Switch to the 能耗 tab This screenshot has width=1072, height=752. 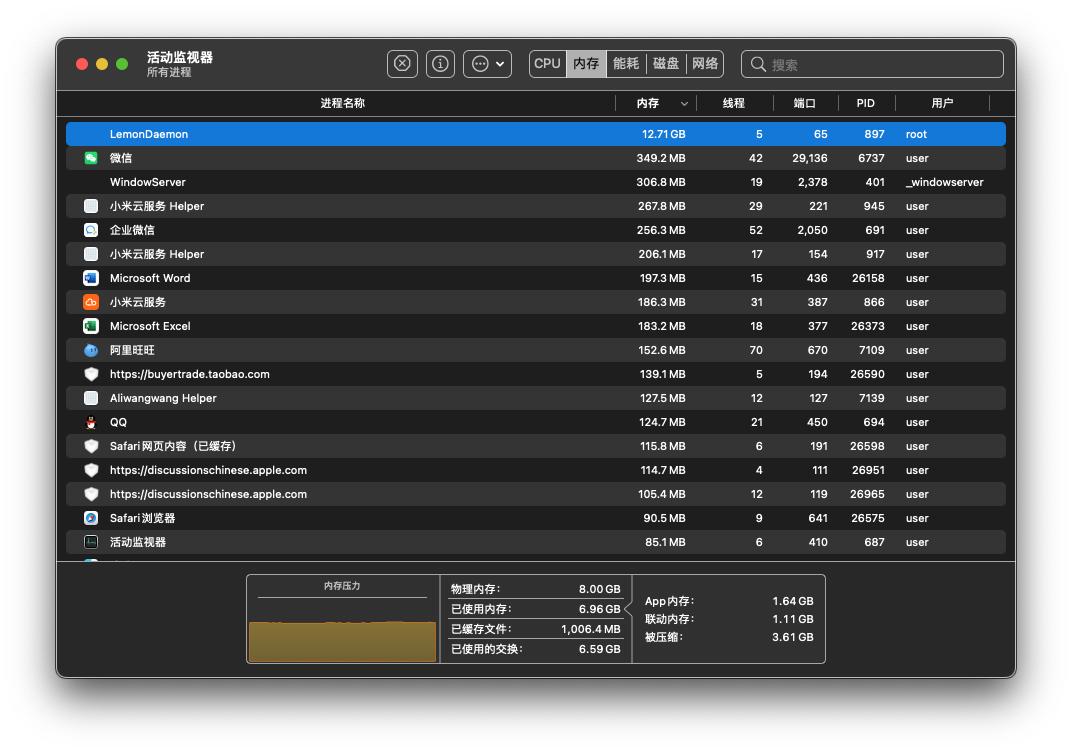tap(626, 64)
